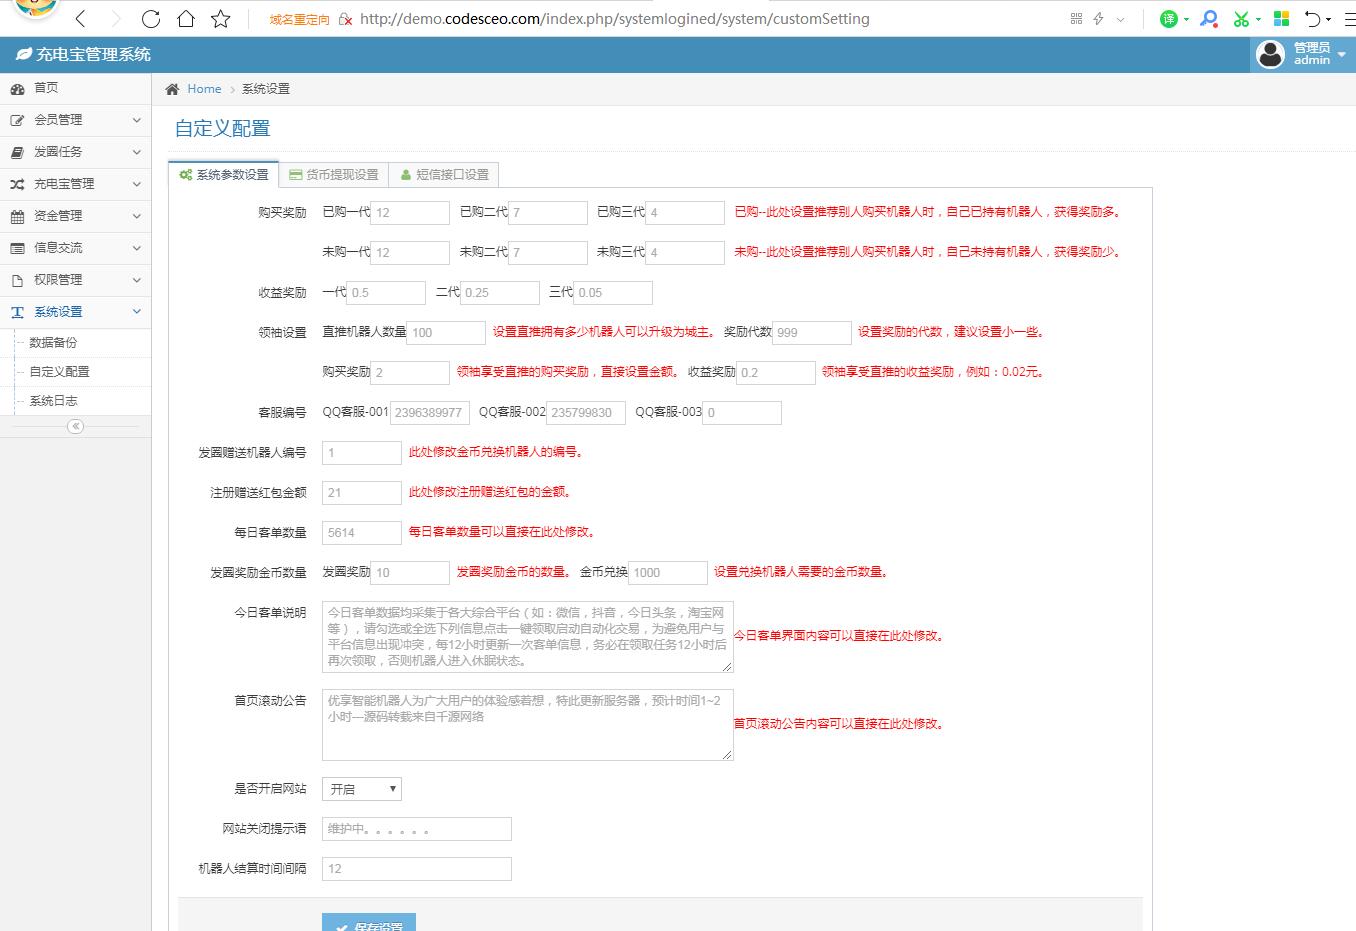Bookmark page with the star icon
The width and height of the screenshot is (1356, 931).
[x=221, y=19]
